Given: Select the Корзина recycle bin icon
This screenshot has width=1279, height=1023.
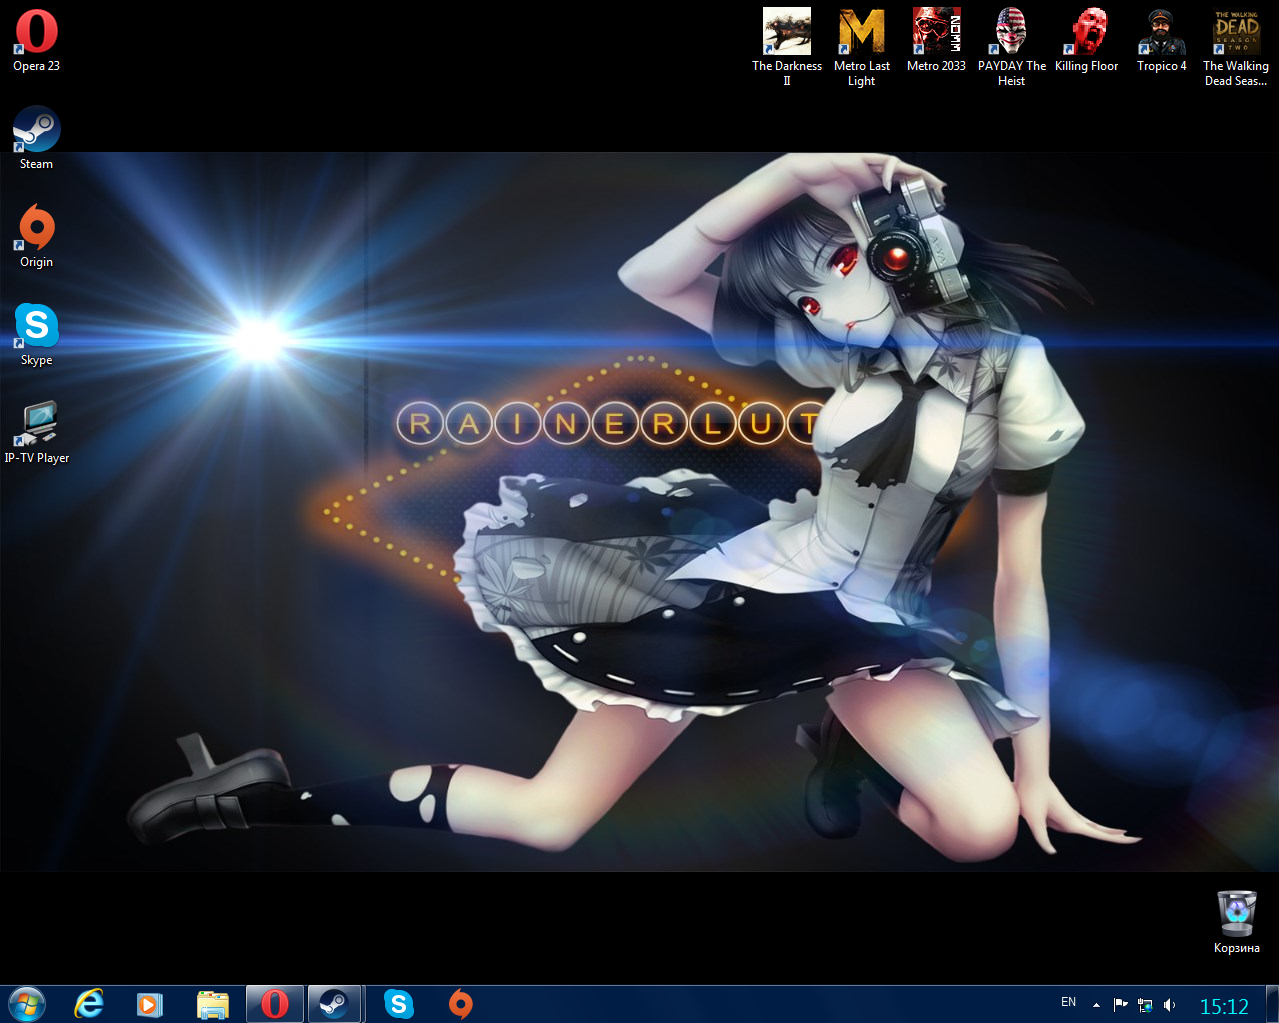Looking at the screenshot, I should [1237, 922].
